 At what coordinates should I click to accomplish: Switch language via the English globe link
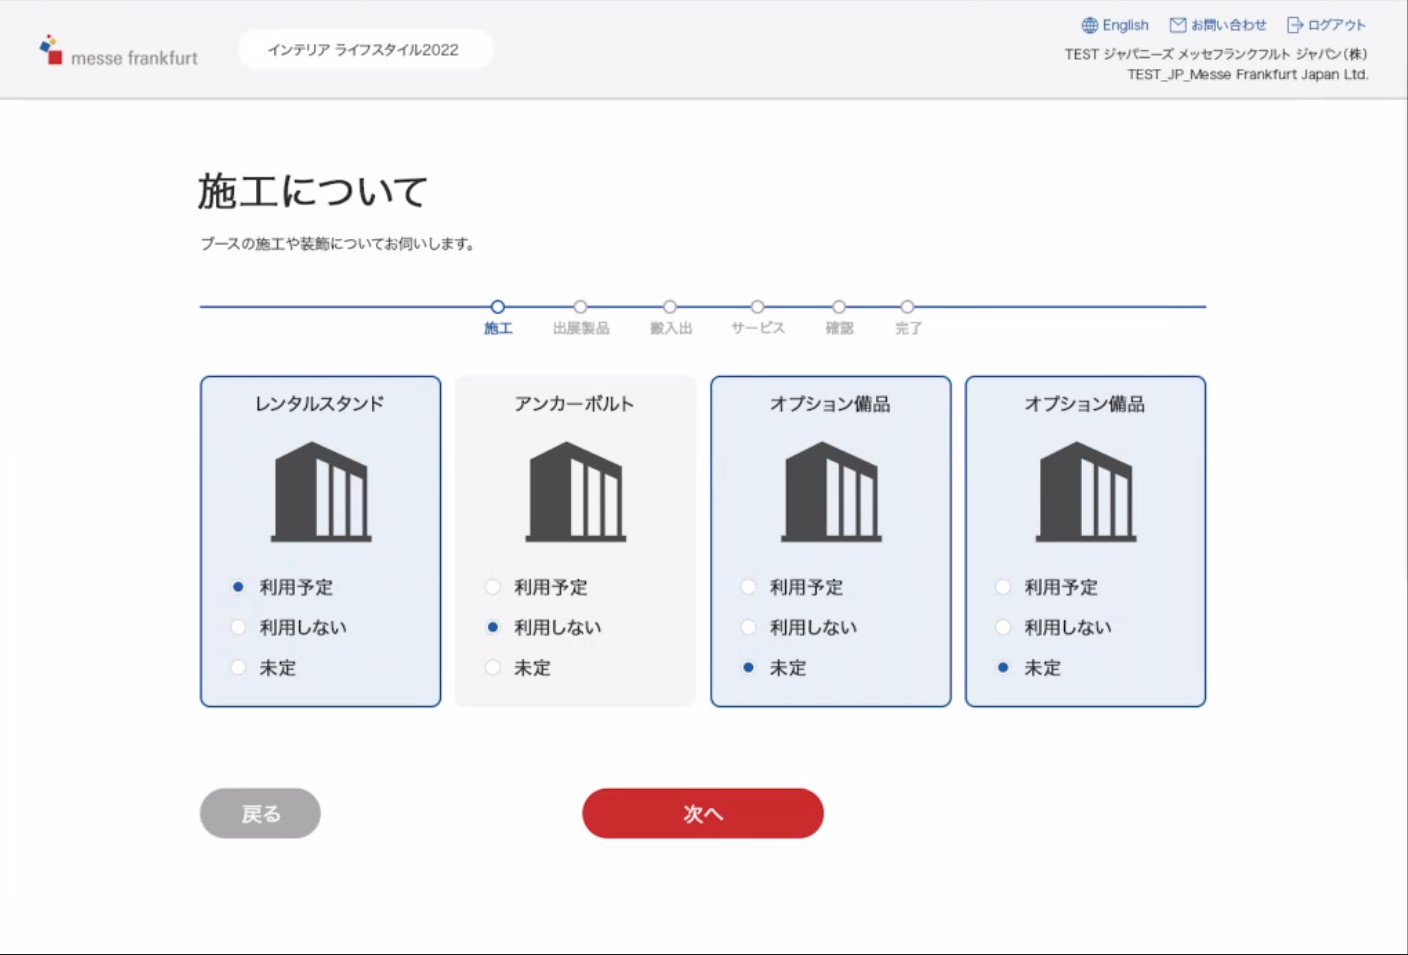1115,25
